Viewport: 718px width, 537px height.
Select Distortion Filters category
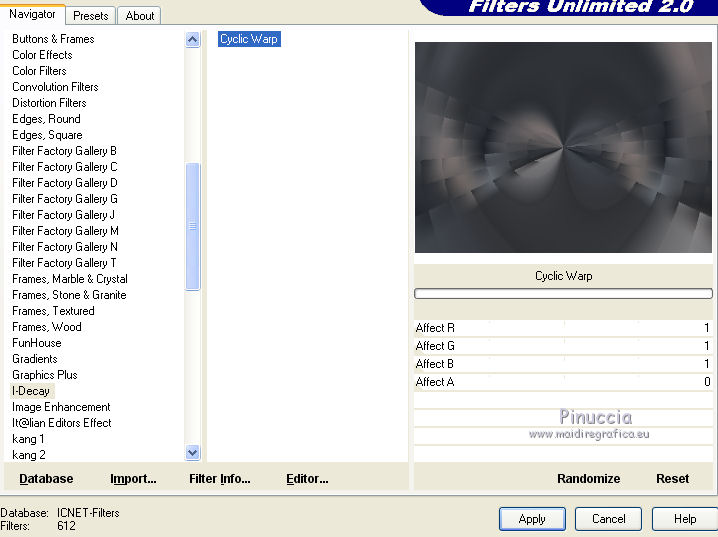click(49, 103)
